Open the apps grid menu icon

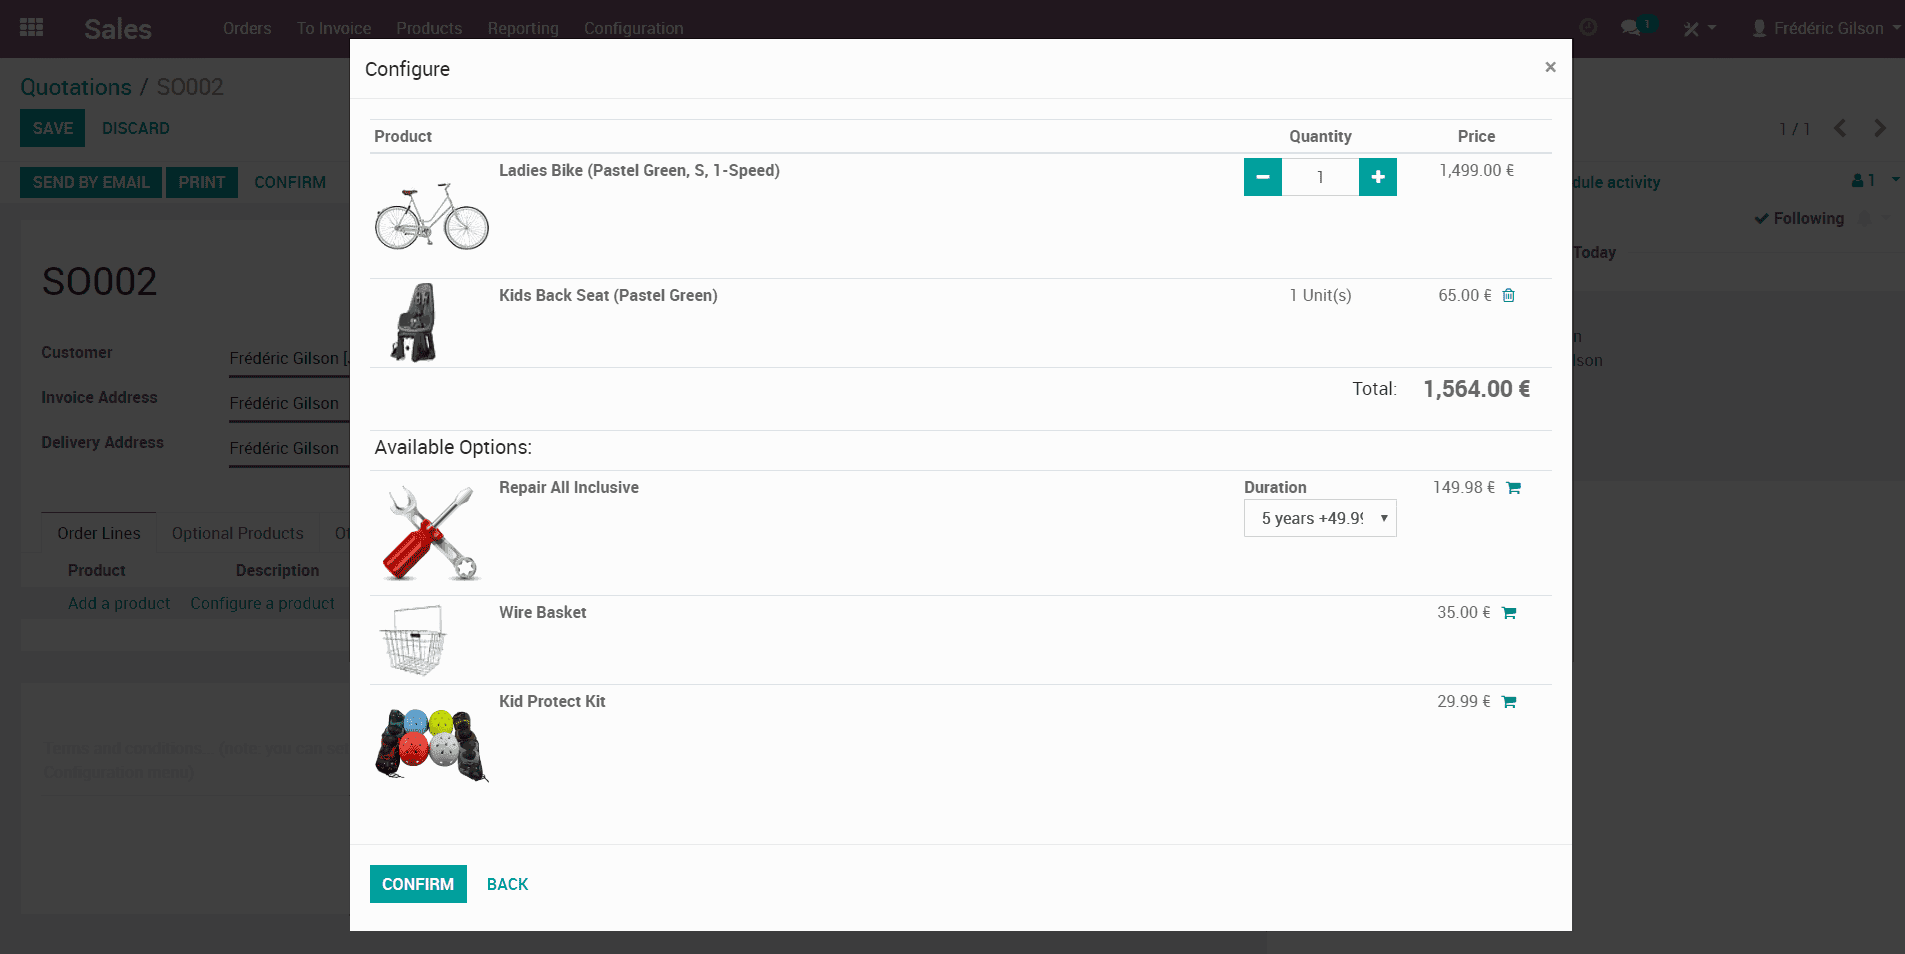click(31, 28)
